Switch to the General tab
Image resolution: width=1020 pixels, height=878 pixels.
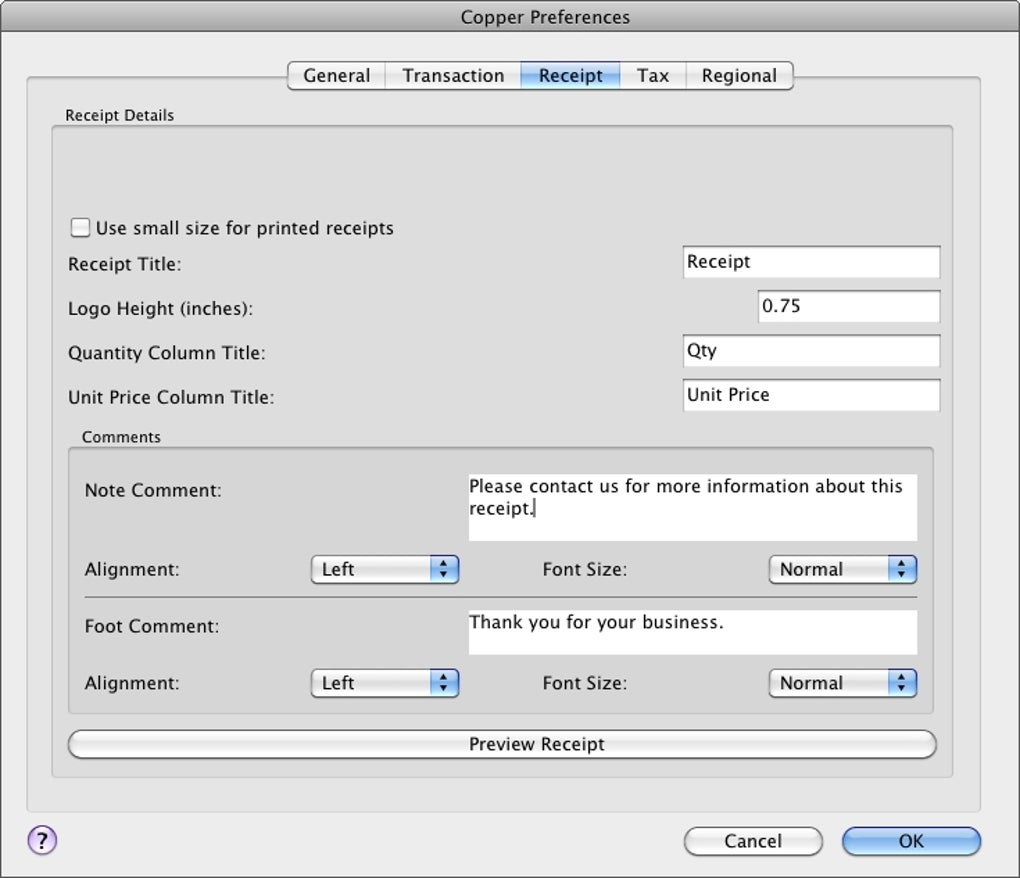(336, 76)
